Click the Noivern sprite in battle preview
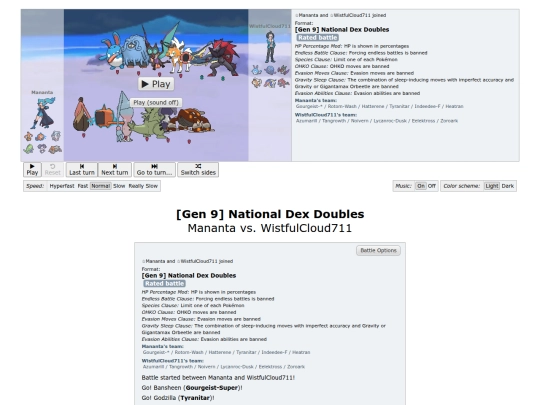The image size is (540, 405). [160, 48]
